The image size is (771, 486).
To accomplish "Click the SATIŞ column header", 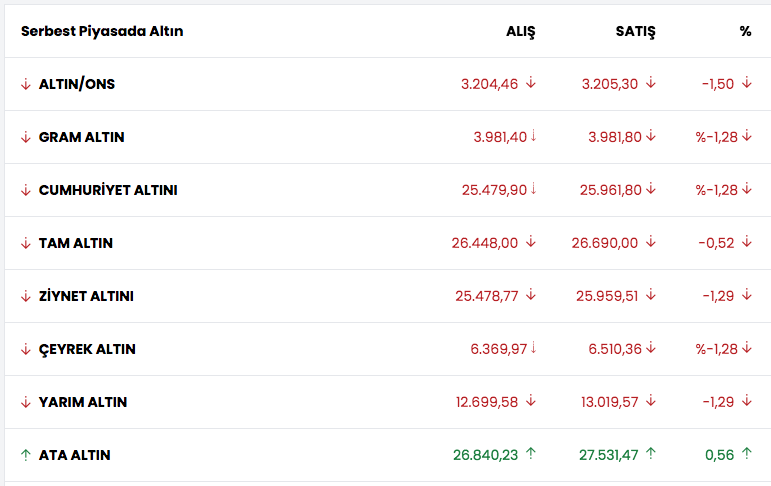I will coord(635,31).
